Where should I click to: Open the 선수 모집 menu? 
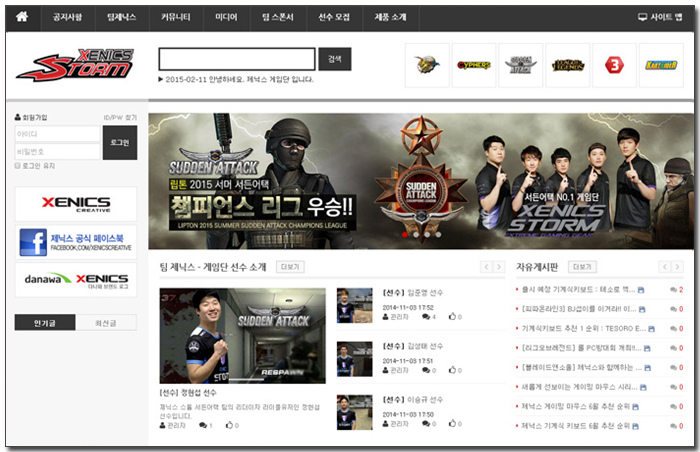tap(334, 17)
